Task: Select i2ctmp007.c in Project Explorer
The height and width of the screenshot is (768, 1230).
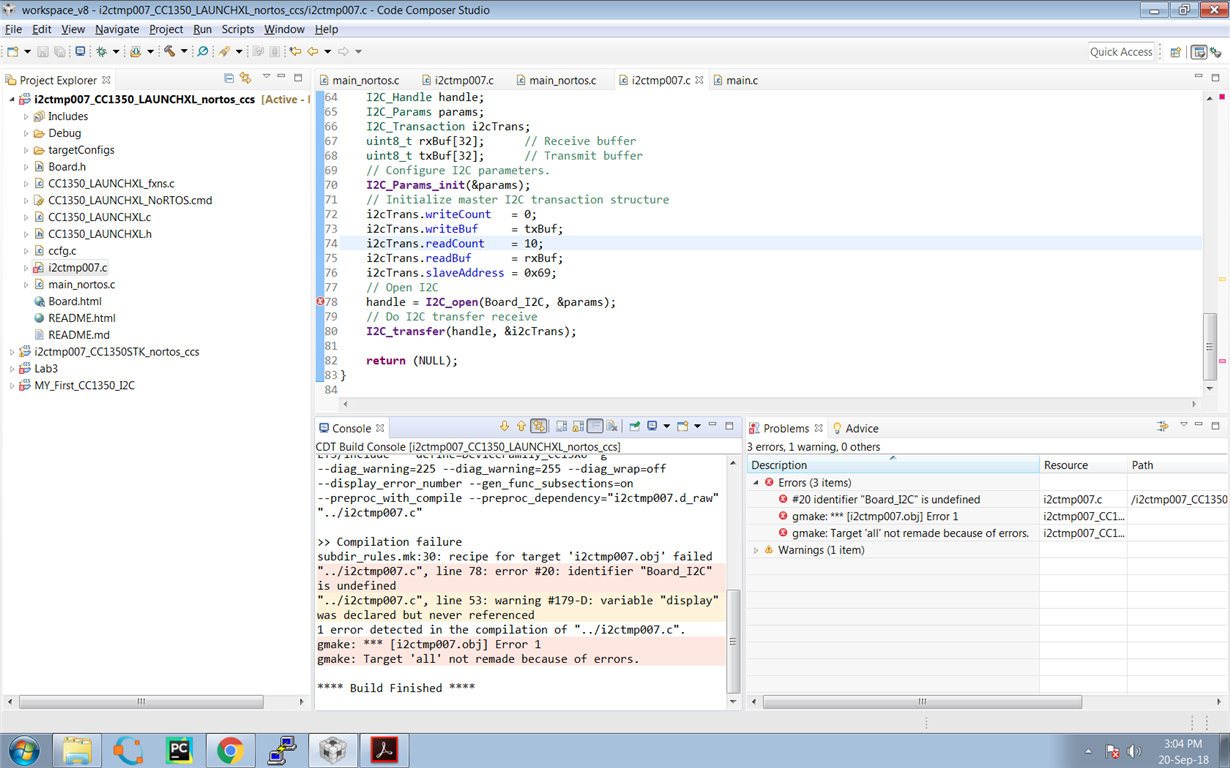Action: coord(77,268)
